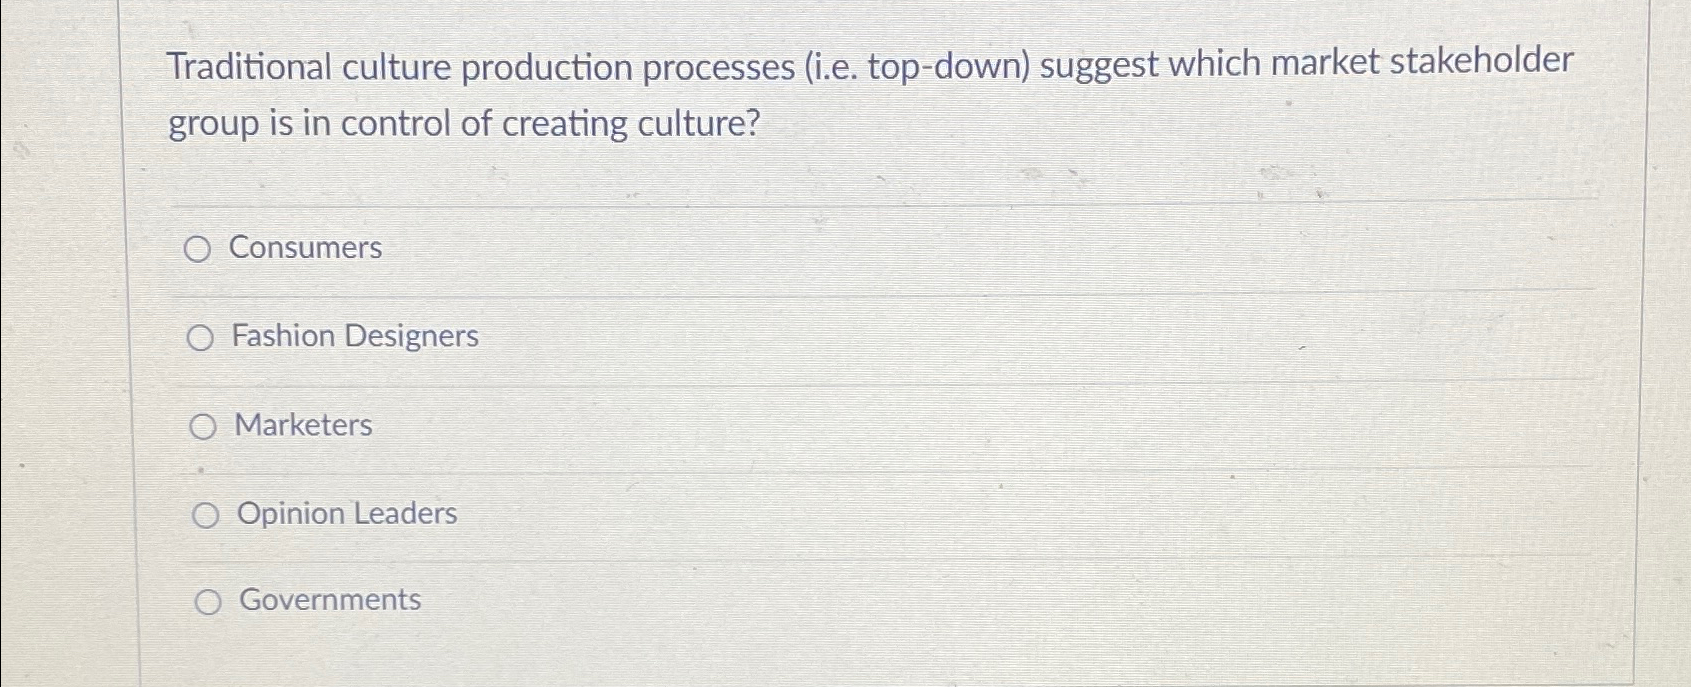Click the Fashion Designers answer label
1691x687 pixels.
(355, 337)
